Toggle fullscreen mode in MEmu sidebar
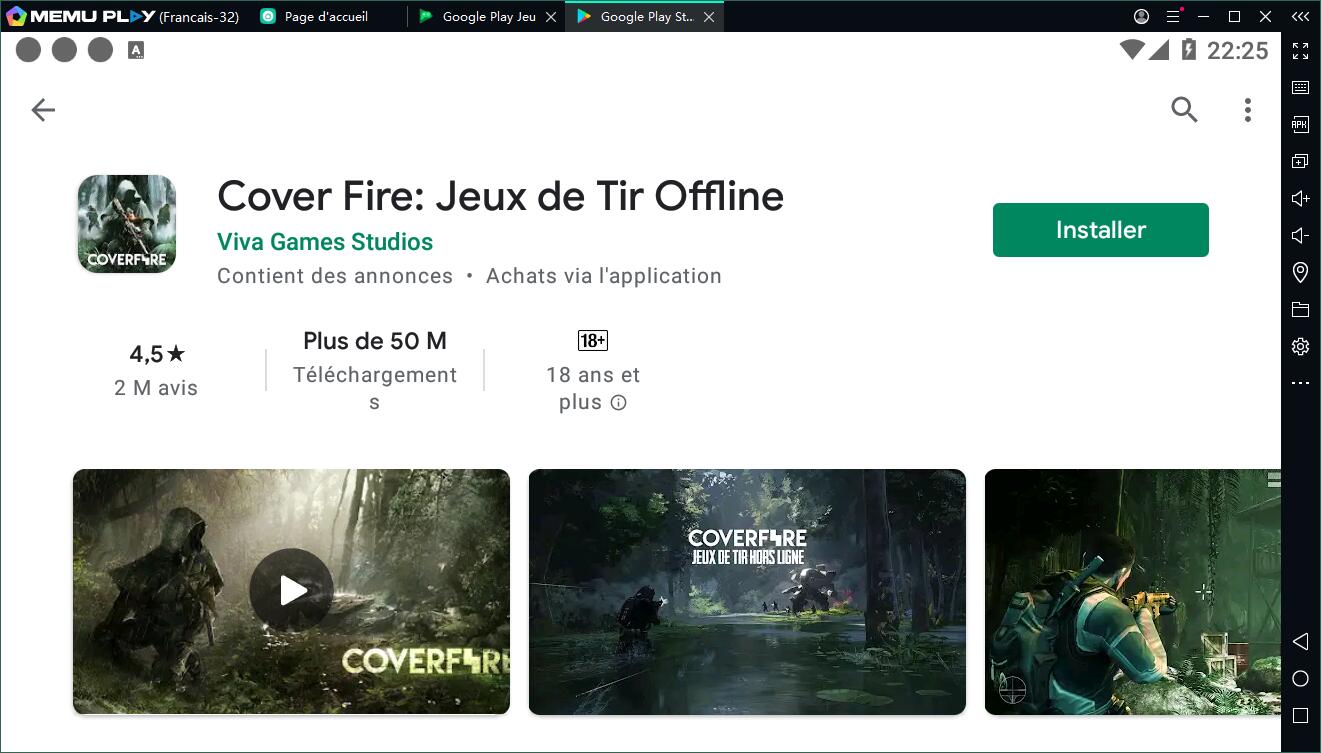1321x753 pixels. coord(1300,51)
